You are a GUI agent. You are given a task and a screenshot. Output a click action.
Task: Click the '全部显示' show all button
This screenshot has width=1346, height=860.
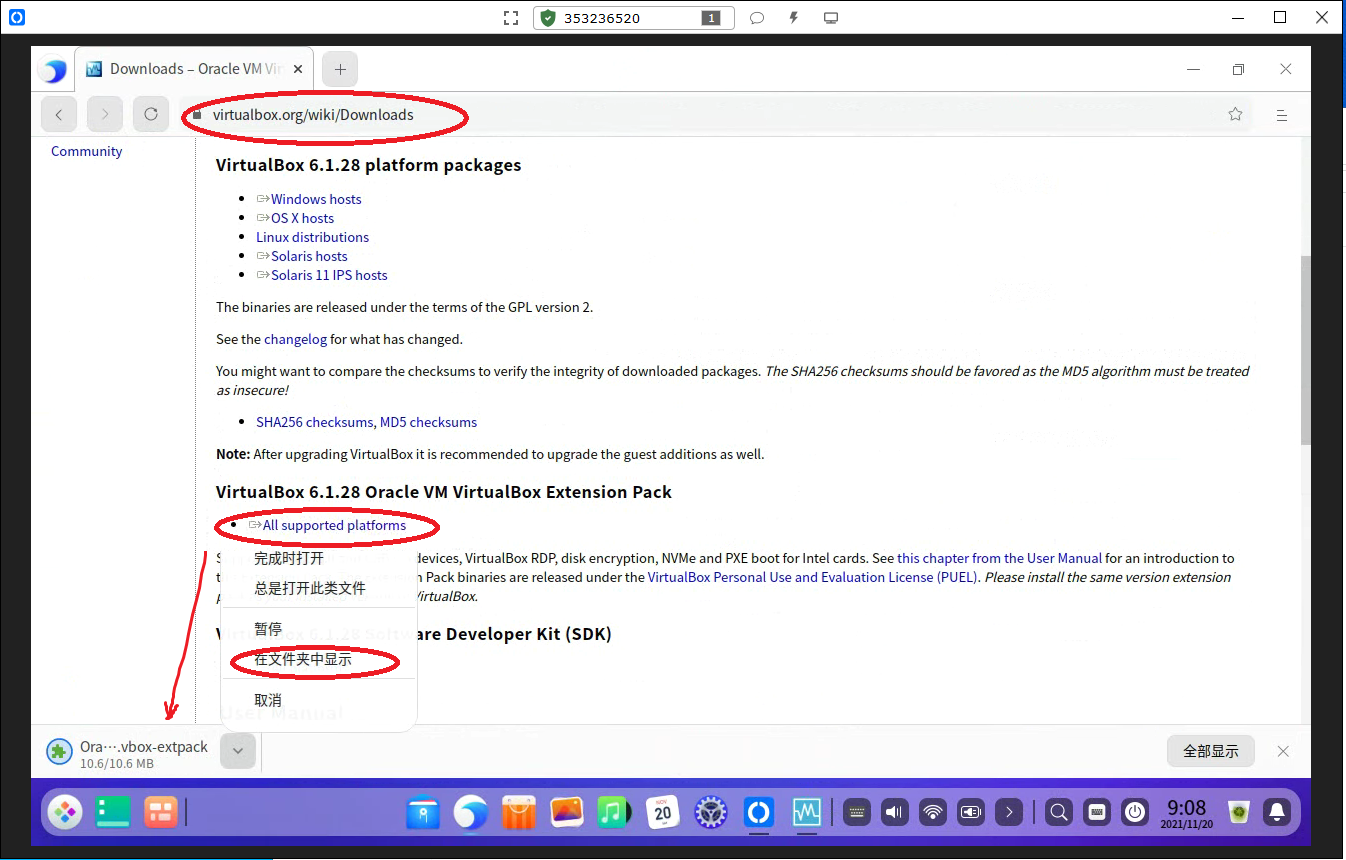pyautogui.click(x=1210, y=751)
